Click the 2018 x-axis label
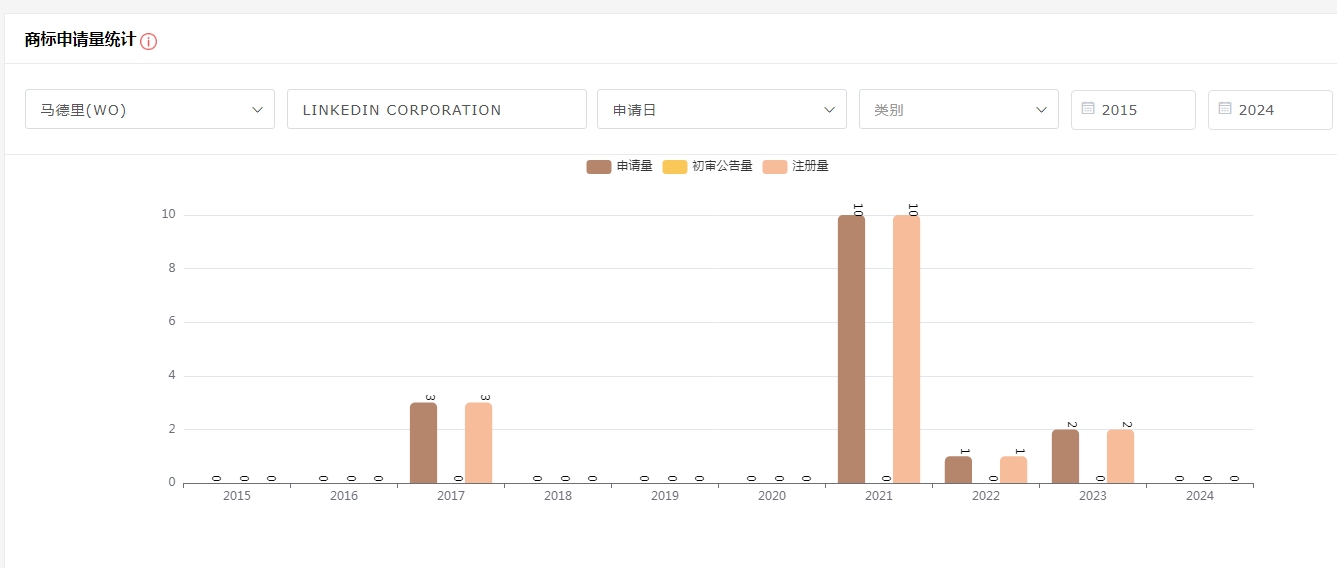 (558, 496)
